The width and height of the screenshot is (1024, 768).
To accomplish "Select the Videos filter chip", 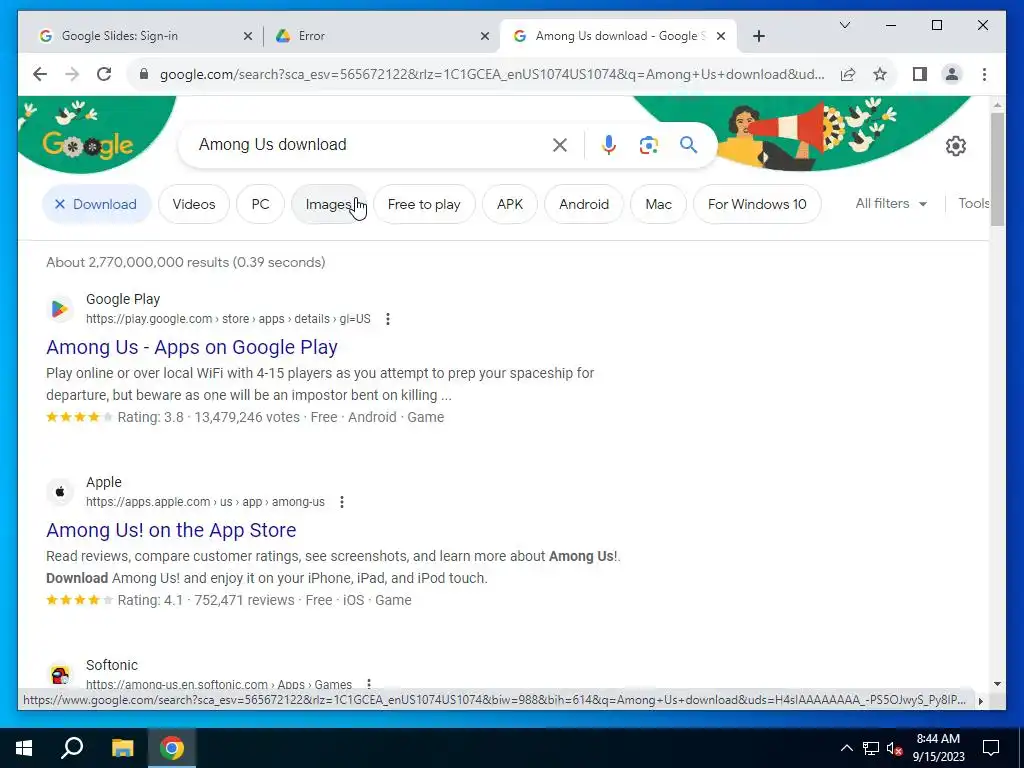I will click(x=194, y=204).
